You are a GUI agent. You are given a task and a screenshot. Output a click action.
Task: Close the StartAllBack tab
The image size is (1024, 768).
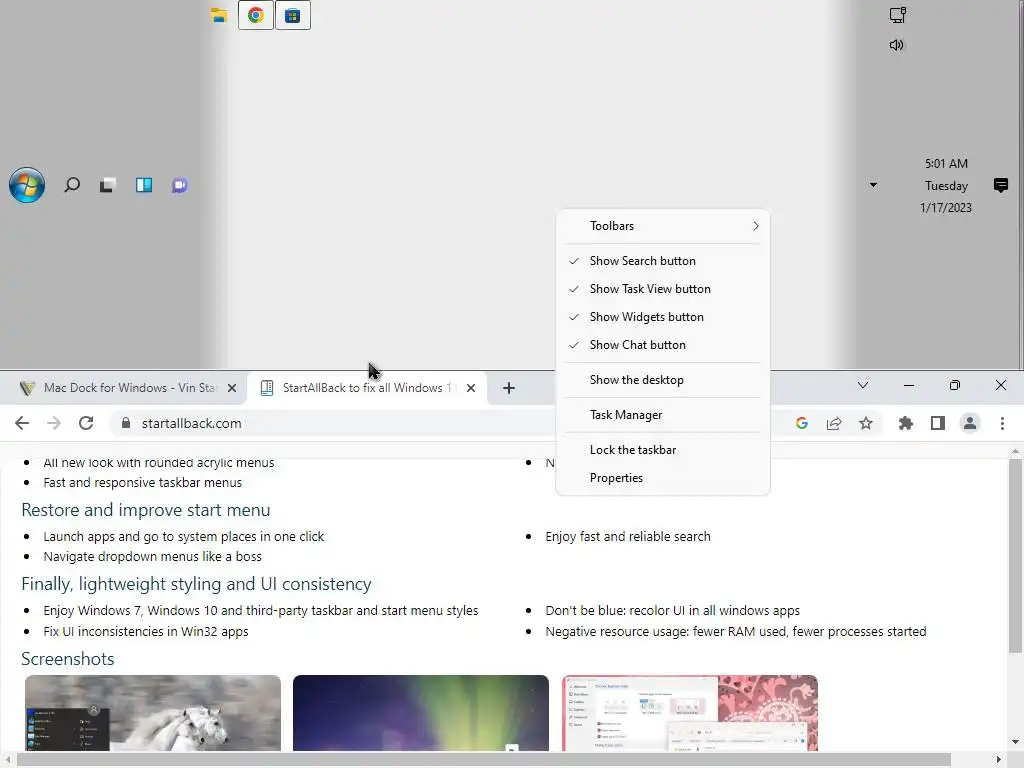[471, 388]
